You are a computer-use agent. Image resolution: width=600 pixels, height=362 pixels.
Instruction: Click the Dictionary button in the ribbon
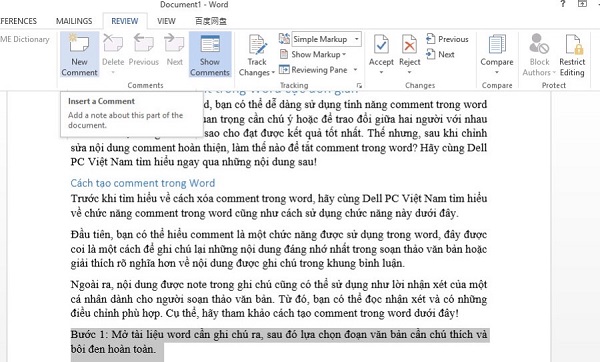click(25, 39)
